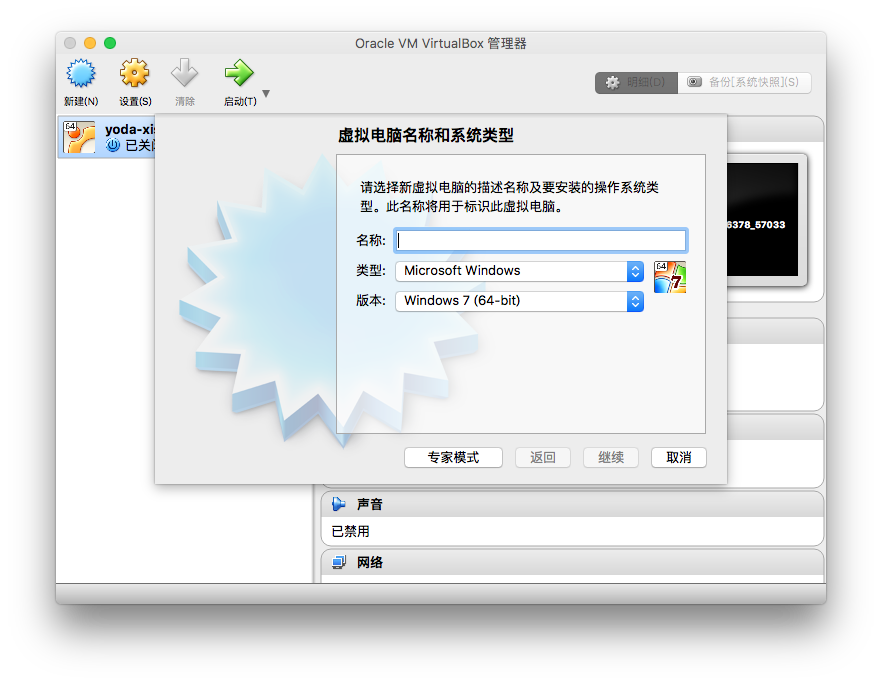
Task: Open the Type (类型) Microsoft Windows dropdown
Action: point(519,271)
